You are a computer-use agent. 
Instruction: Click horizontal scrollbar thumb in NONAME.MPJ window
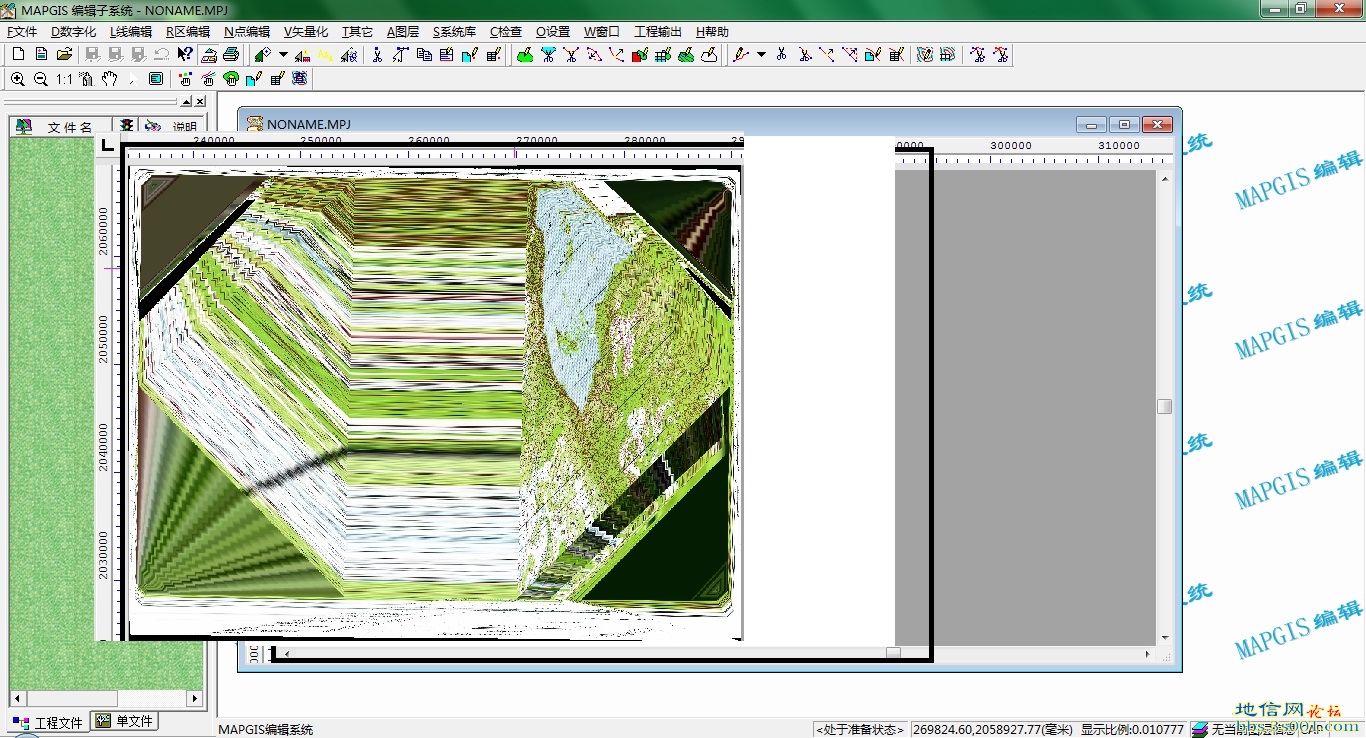893,653
